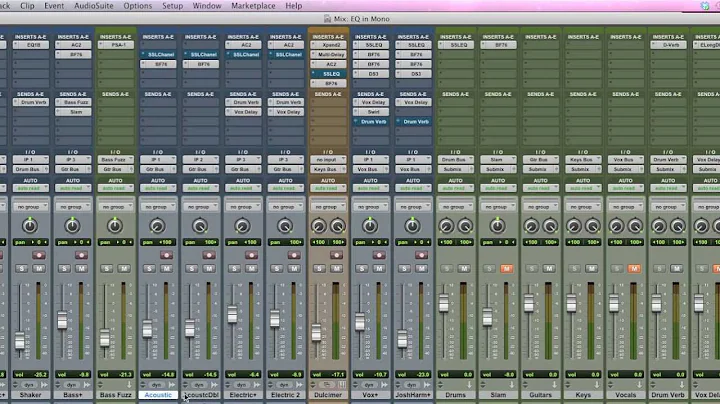This screenshot has width=720, height=404.
Task: Open Swirl send on Vox+ track
Action: 371,112
